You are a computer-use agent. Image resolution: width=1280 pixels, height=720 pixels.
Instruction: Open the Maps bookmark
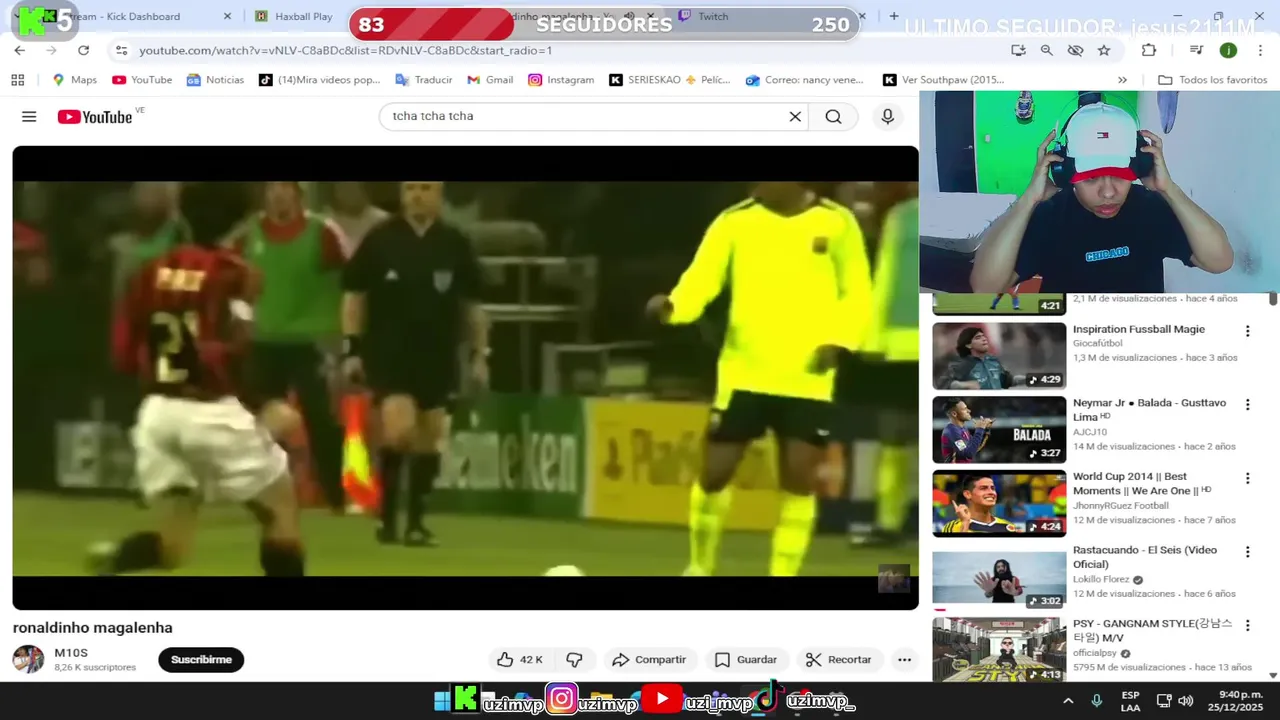click(x=75, y=80)
